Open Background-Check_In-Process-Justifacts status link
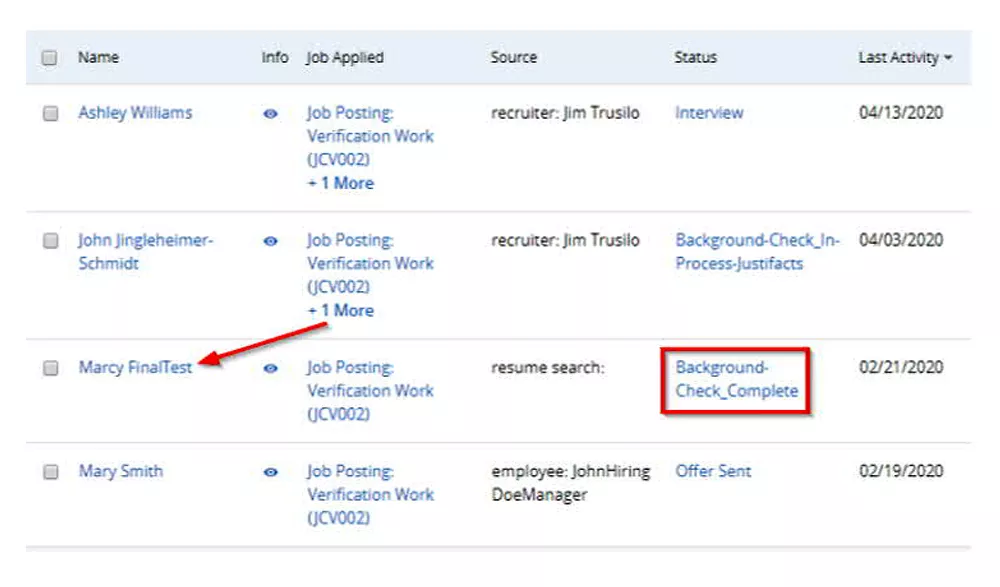This screenshot has height=587, width=1000. click(757, 252)
